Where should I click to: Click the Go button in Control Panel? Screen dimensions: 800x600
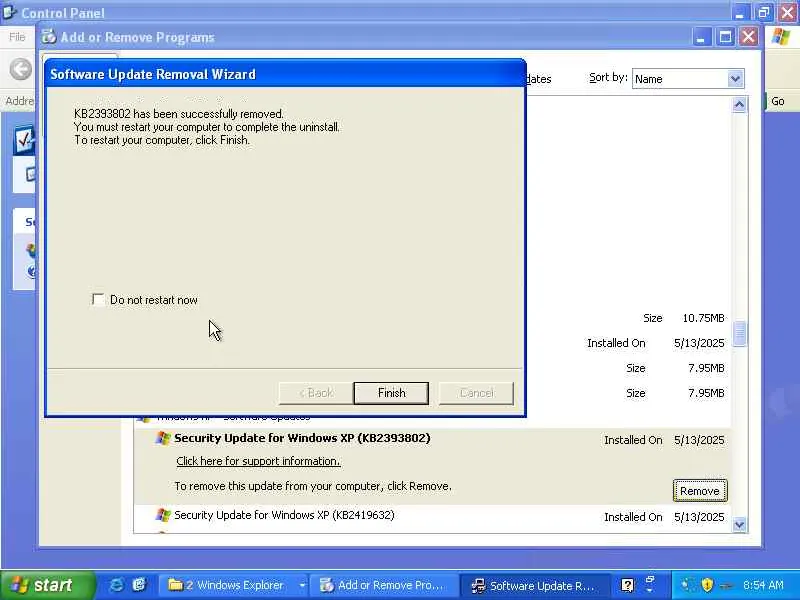pyautogui.click(x=778, y=101)
